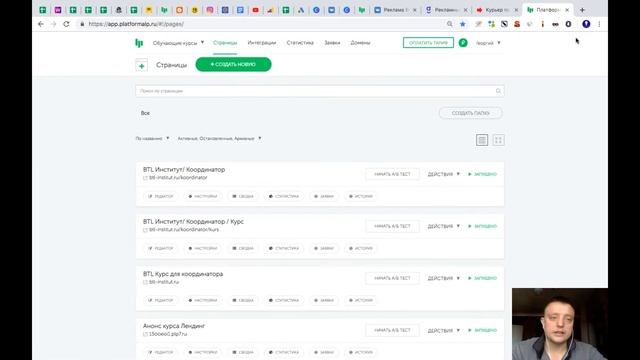Switch to list view layout icon
This screenshot has height=360, width=640.
482,140
